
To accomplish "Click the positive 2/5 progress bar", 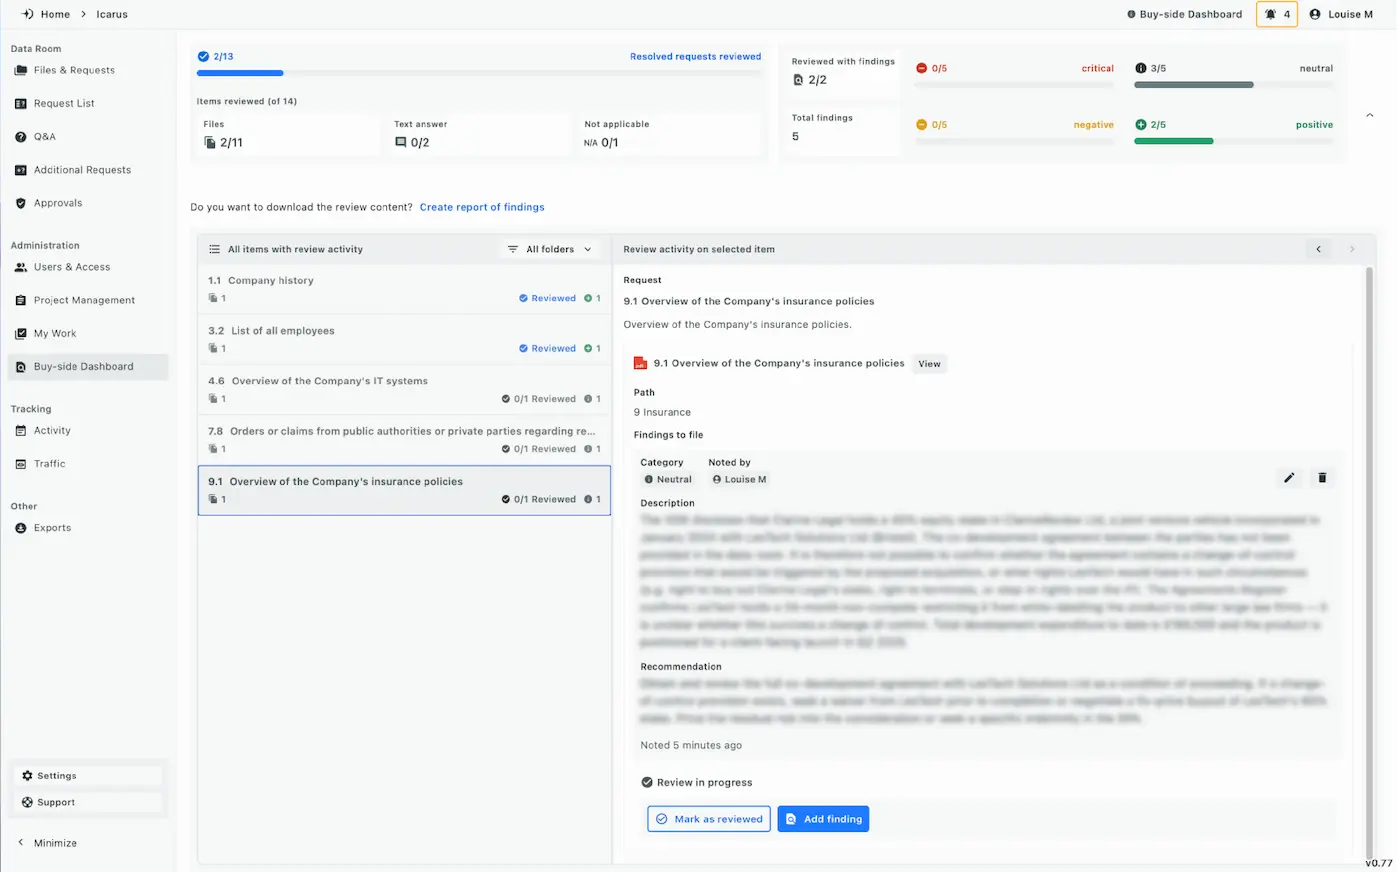I will 1233,142.
